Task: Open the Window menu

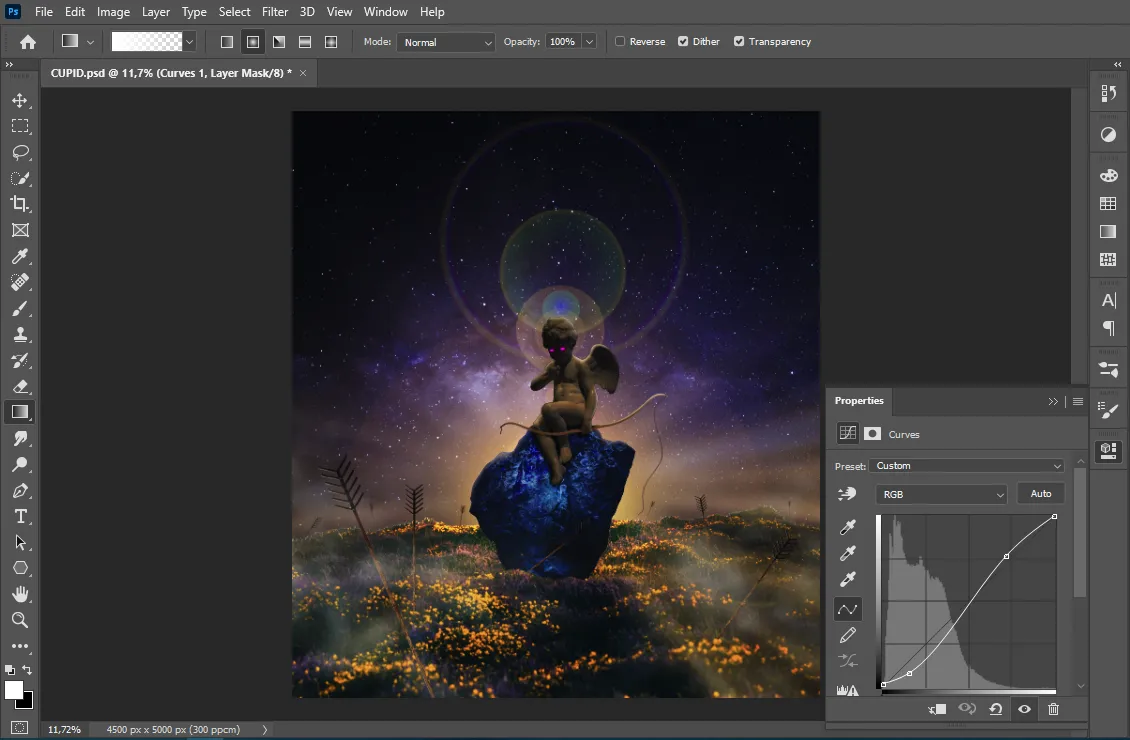Action: point(386,12)
